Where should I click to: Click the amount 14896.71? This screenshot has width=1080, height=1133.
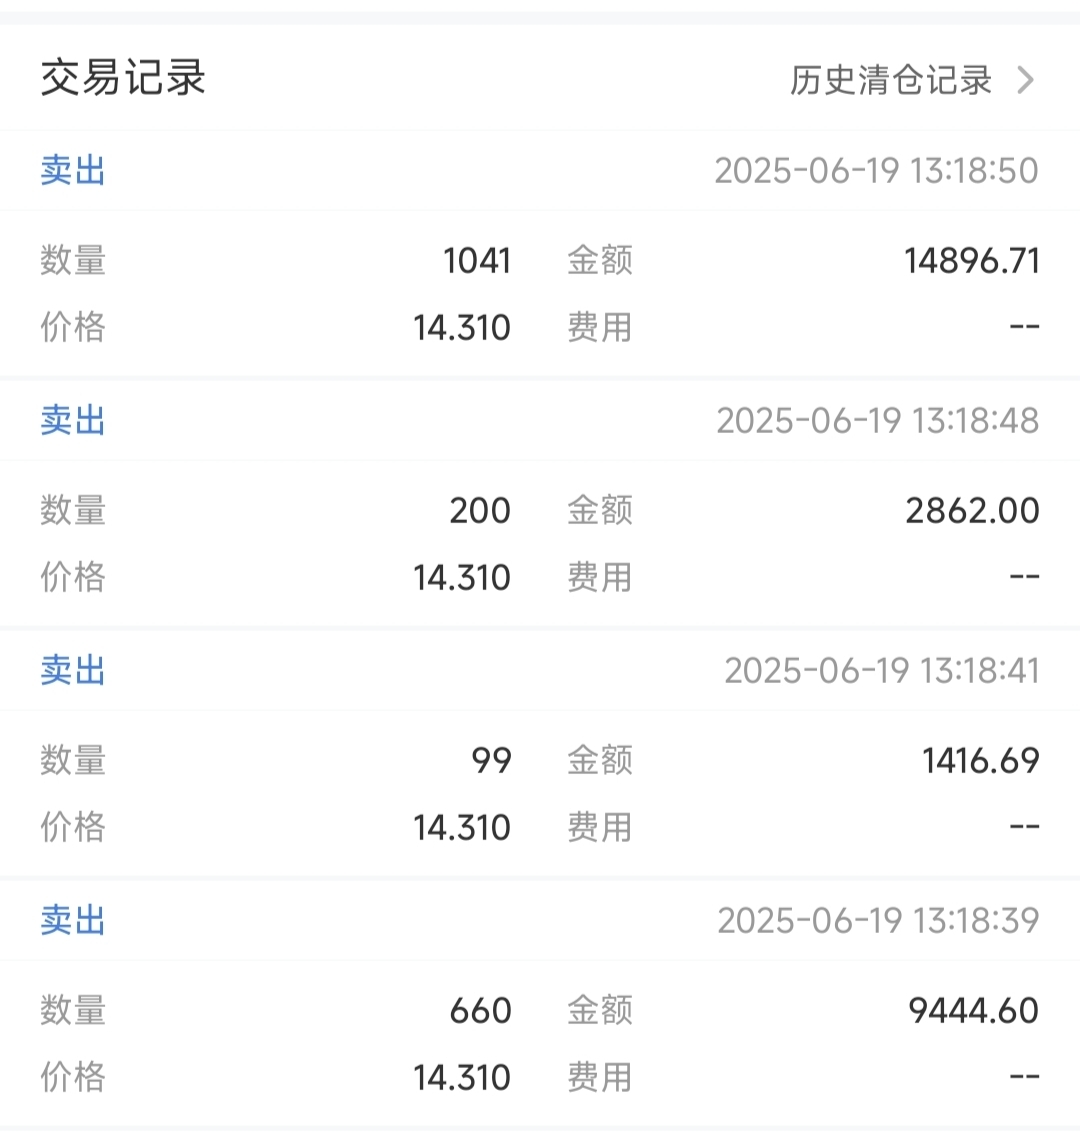coord(972,261)
